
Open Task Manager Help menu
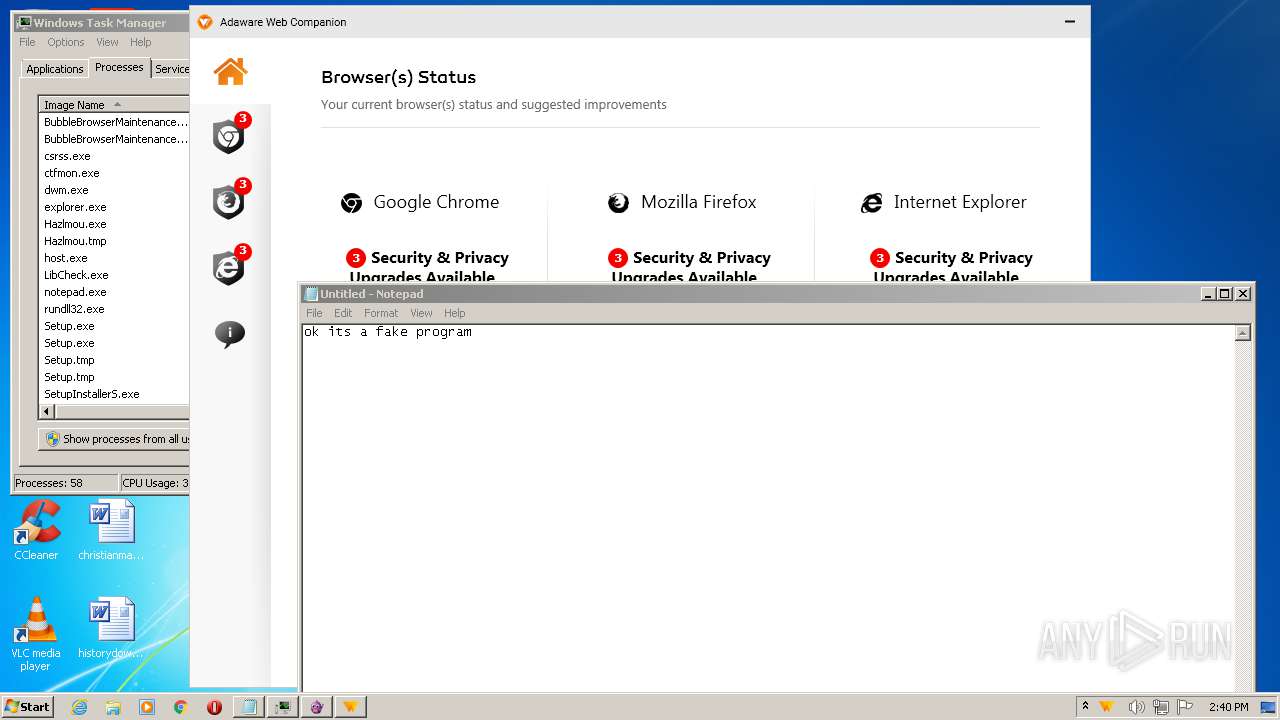(x=141, y=42)
